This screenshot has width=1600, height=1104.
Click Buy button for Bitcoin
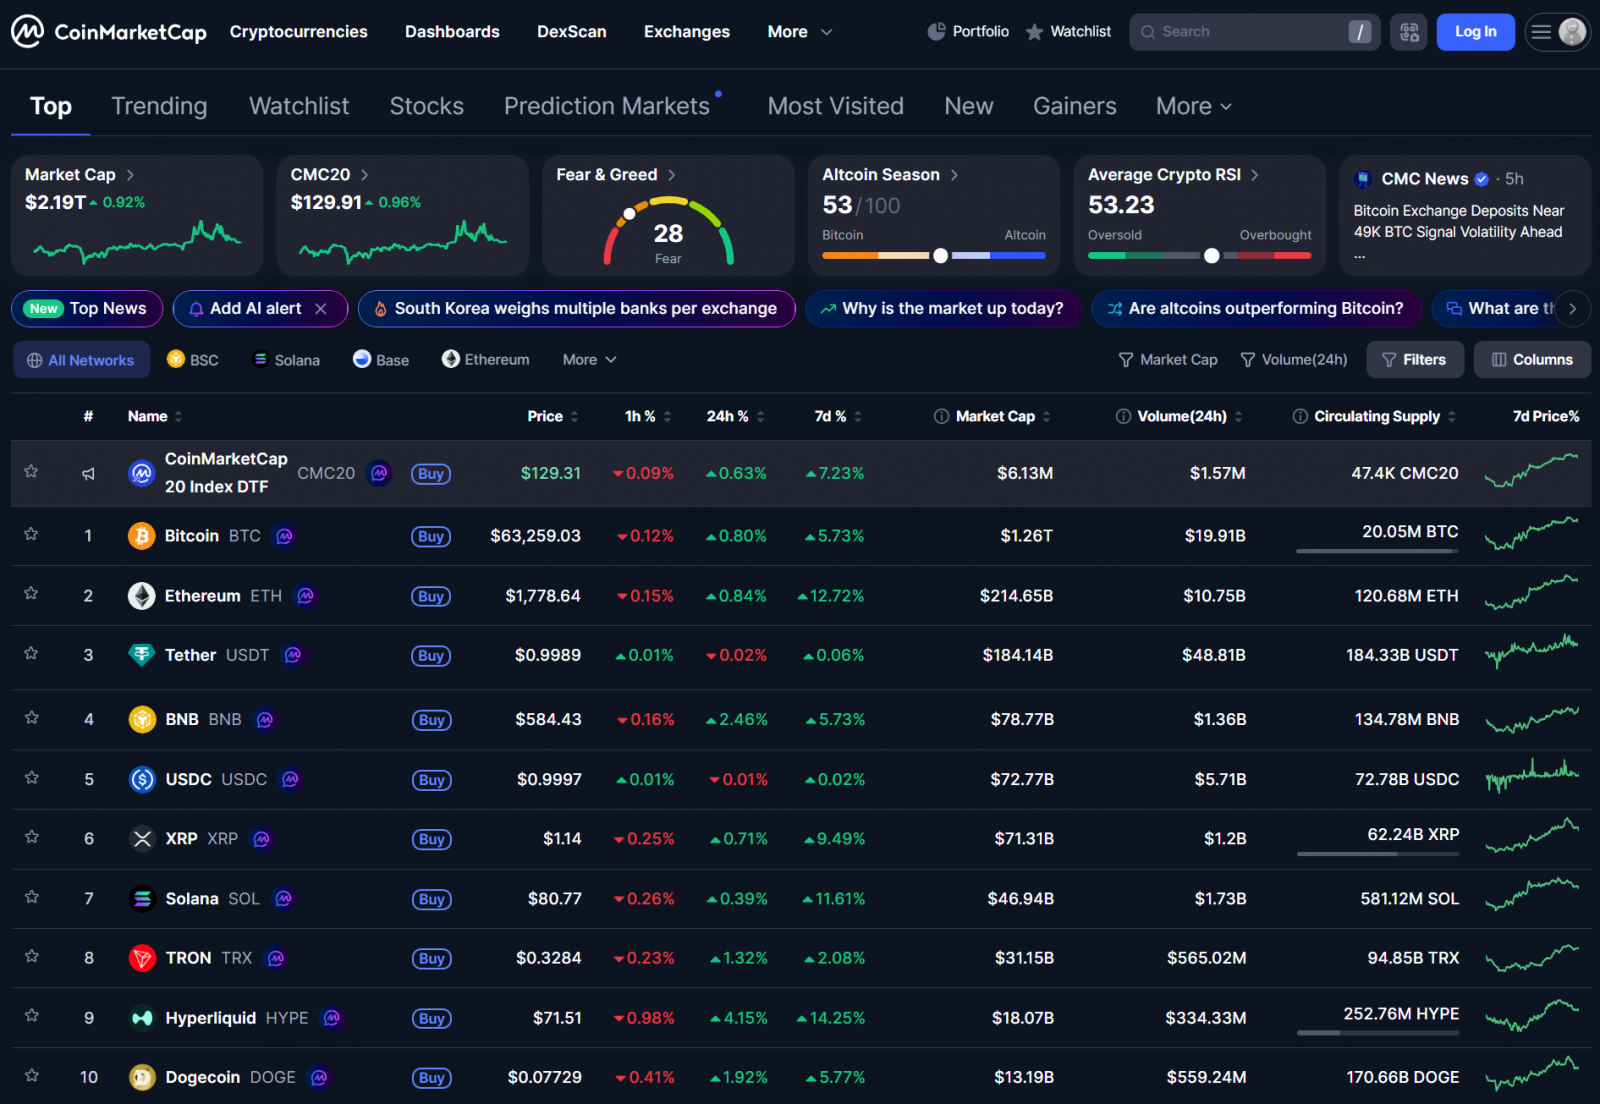coord(431,537)
